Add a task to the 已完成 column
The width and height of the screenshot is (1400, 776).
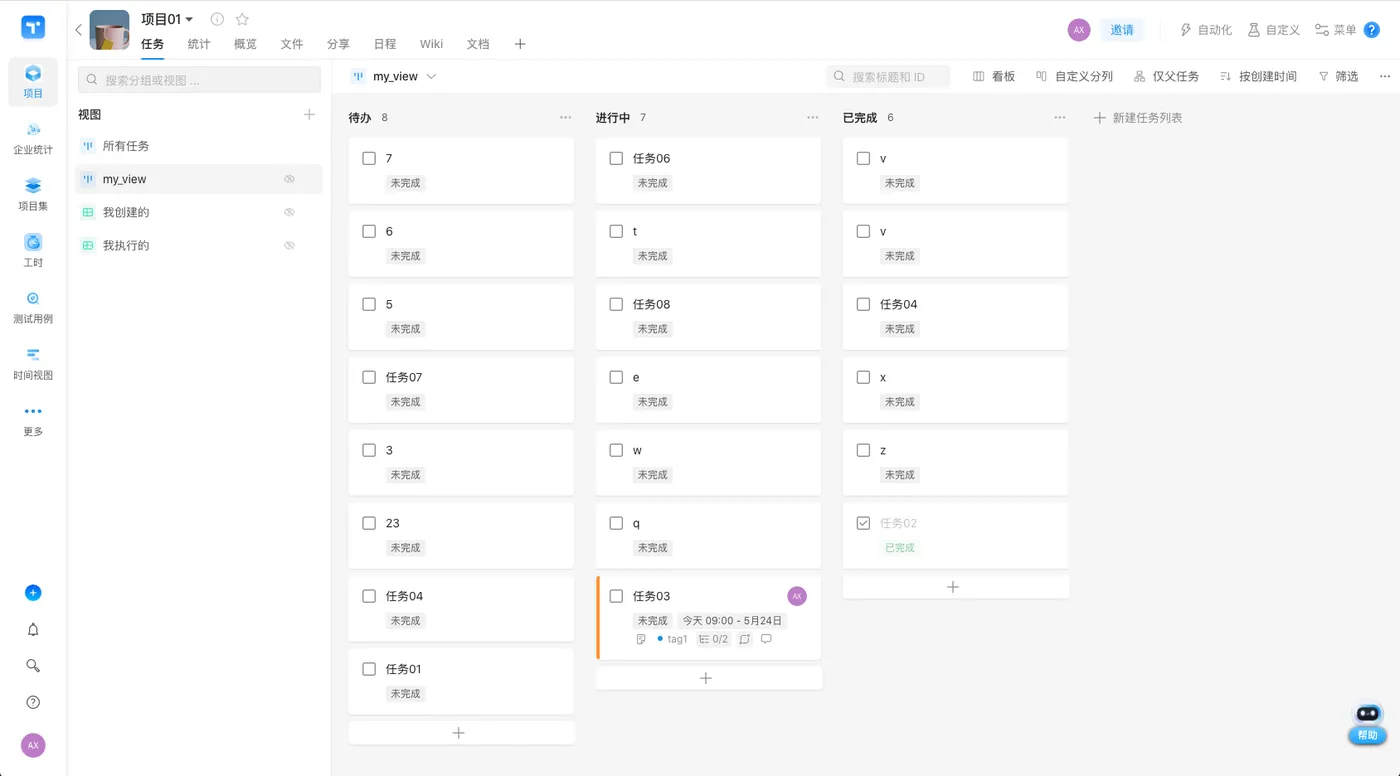coord(955,587)
